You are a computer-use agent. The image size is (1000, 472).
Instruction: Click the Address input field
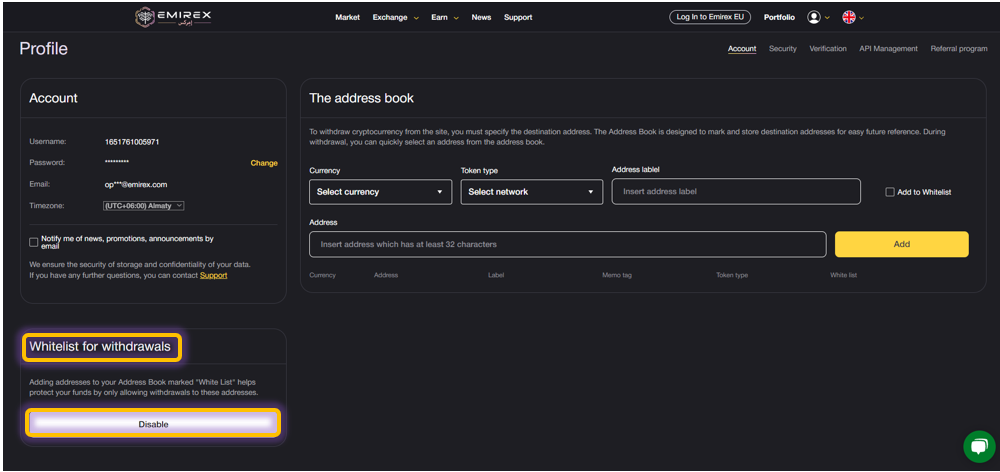tap(568, 244)
